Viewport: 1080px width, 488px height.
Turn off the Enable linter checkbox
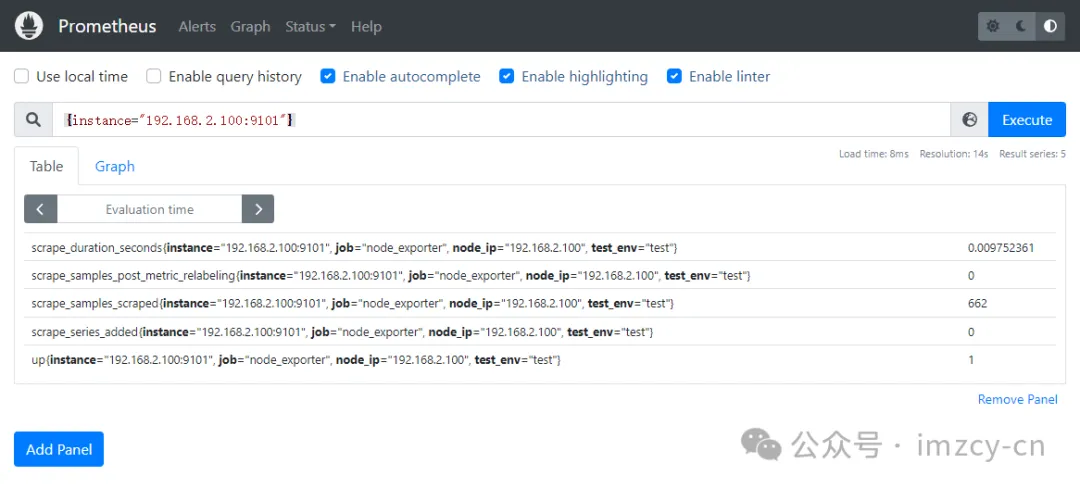coord(674,76)
